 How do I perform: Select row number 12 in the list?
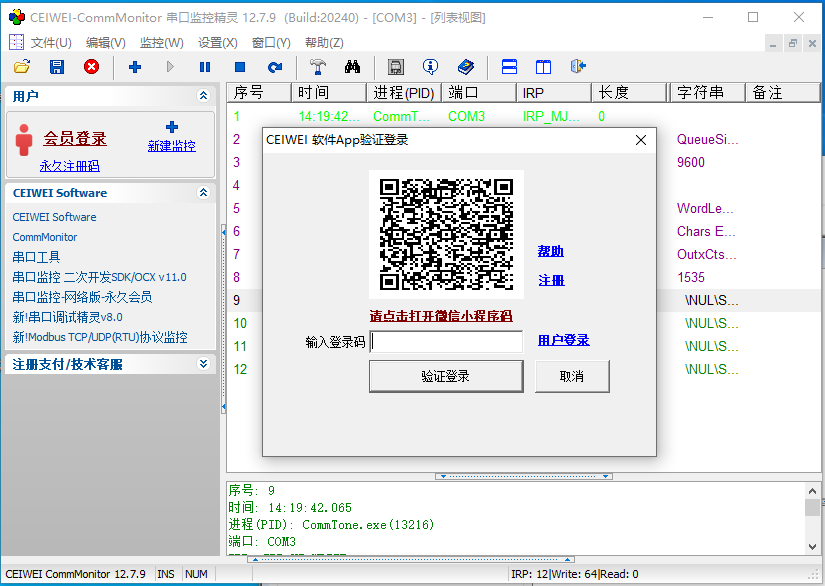(x=240, y=369)
